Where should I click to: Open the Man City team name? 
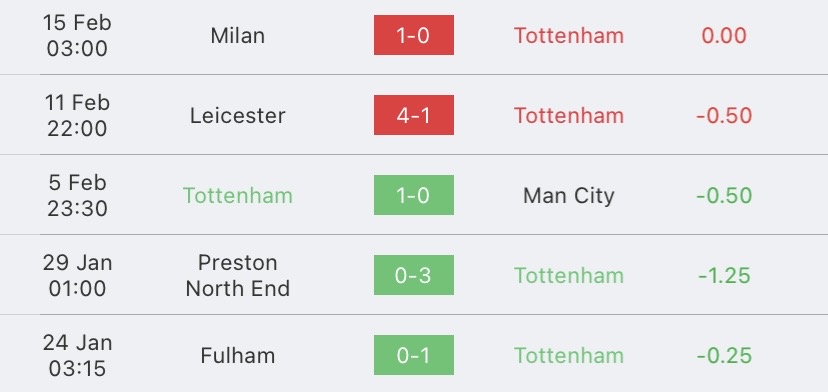click(x=569, y=195)
